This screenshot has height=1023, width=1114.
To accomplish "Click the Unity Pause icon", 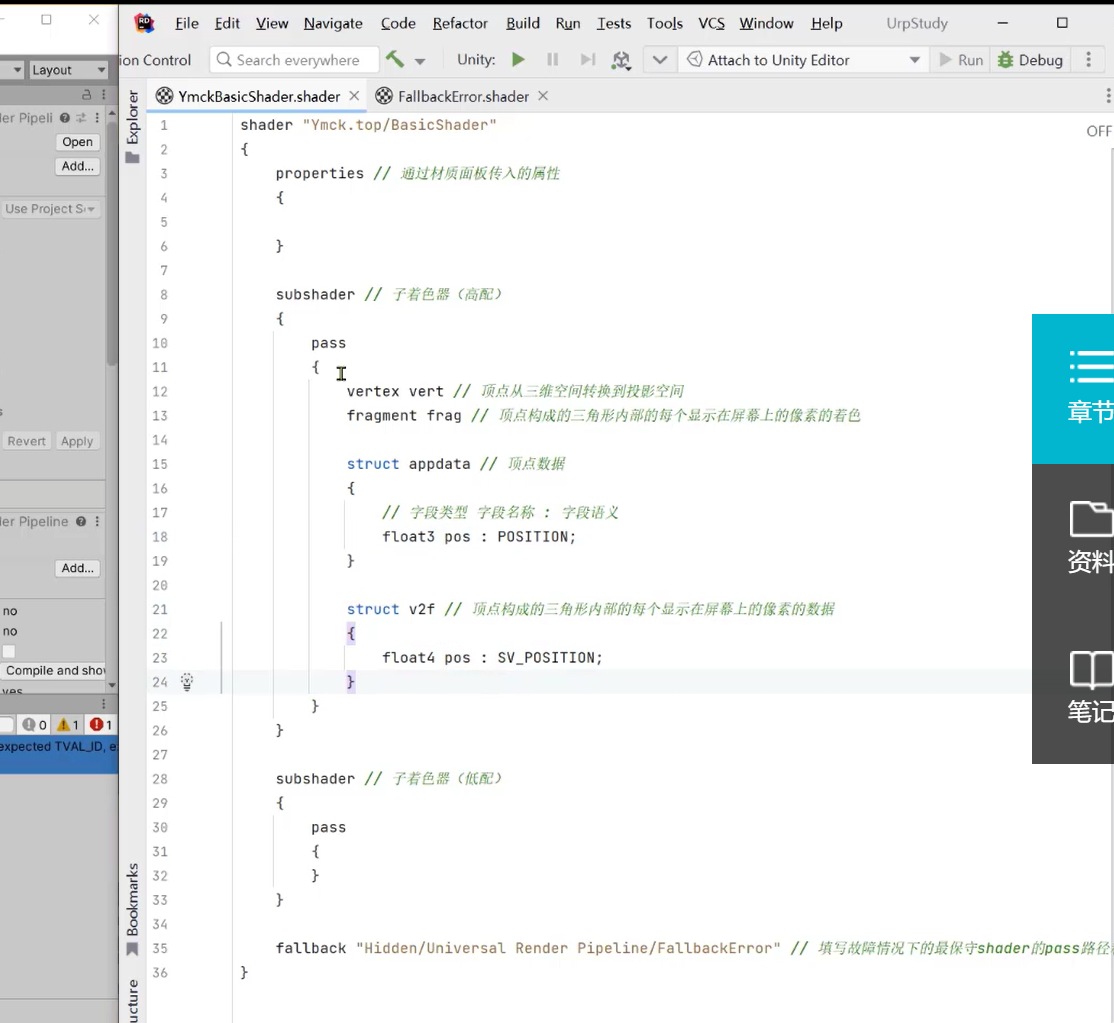I will click(x=553, y=60).
